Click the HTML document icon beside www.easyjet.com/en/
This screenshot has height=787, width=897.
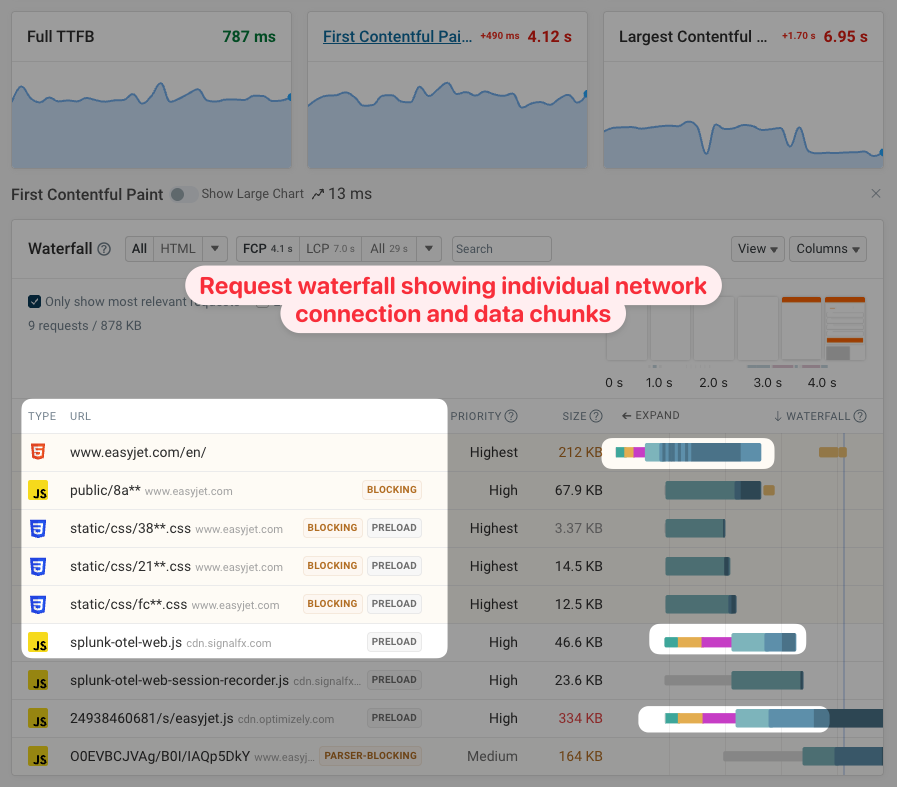coord(38,452)
